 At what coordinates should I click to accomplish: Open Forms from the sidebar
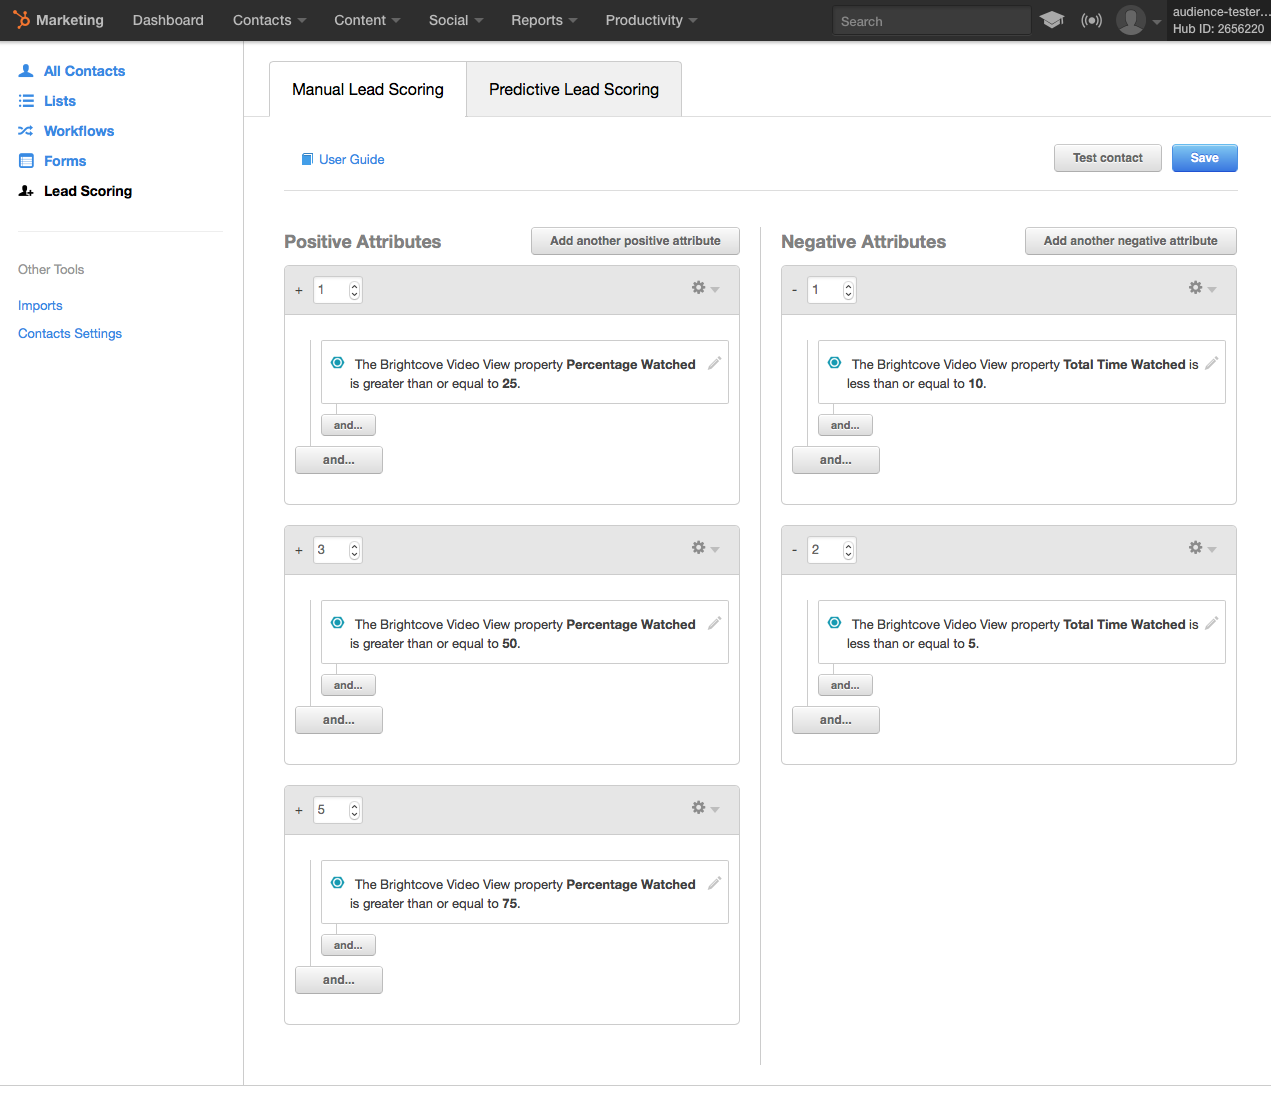(65, 161)
